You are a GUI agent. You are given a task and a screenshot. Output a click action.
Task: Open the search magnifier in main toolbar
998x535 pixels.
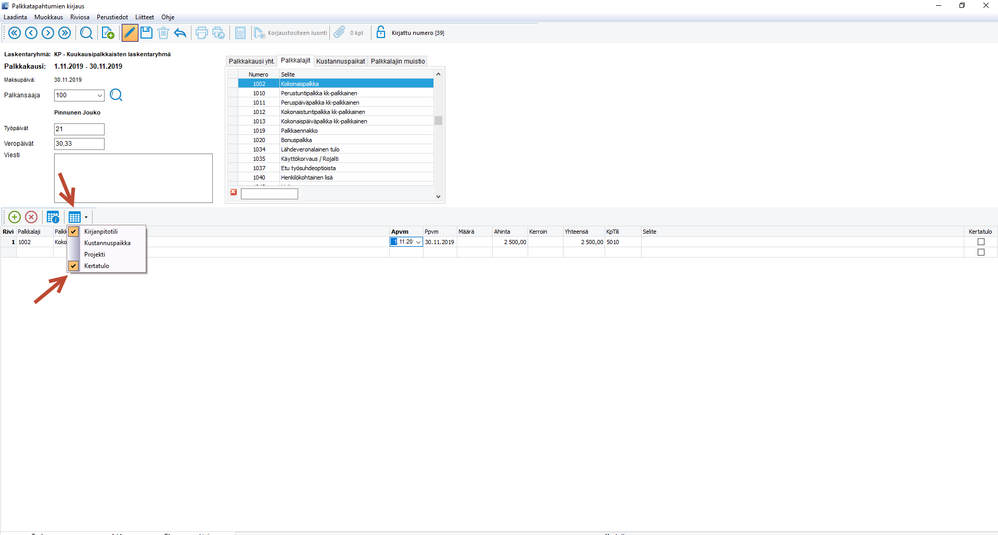click(x=86, y=33)
